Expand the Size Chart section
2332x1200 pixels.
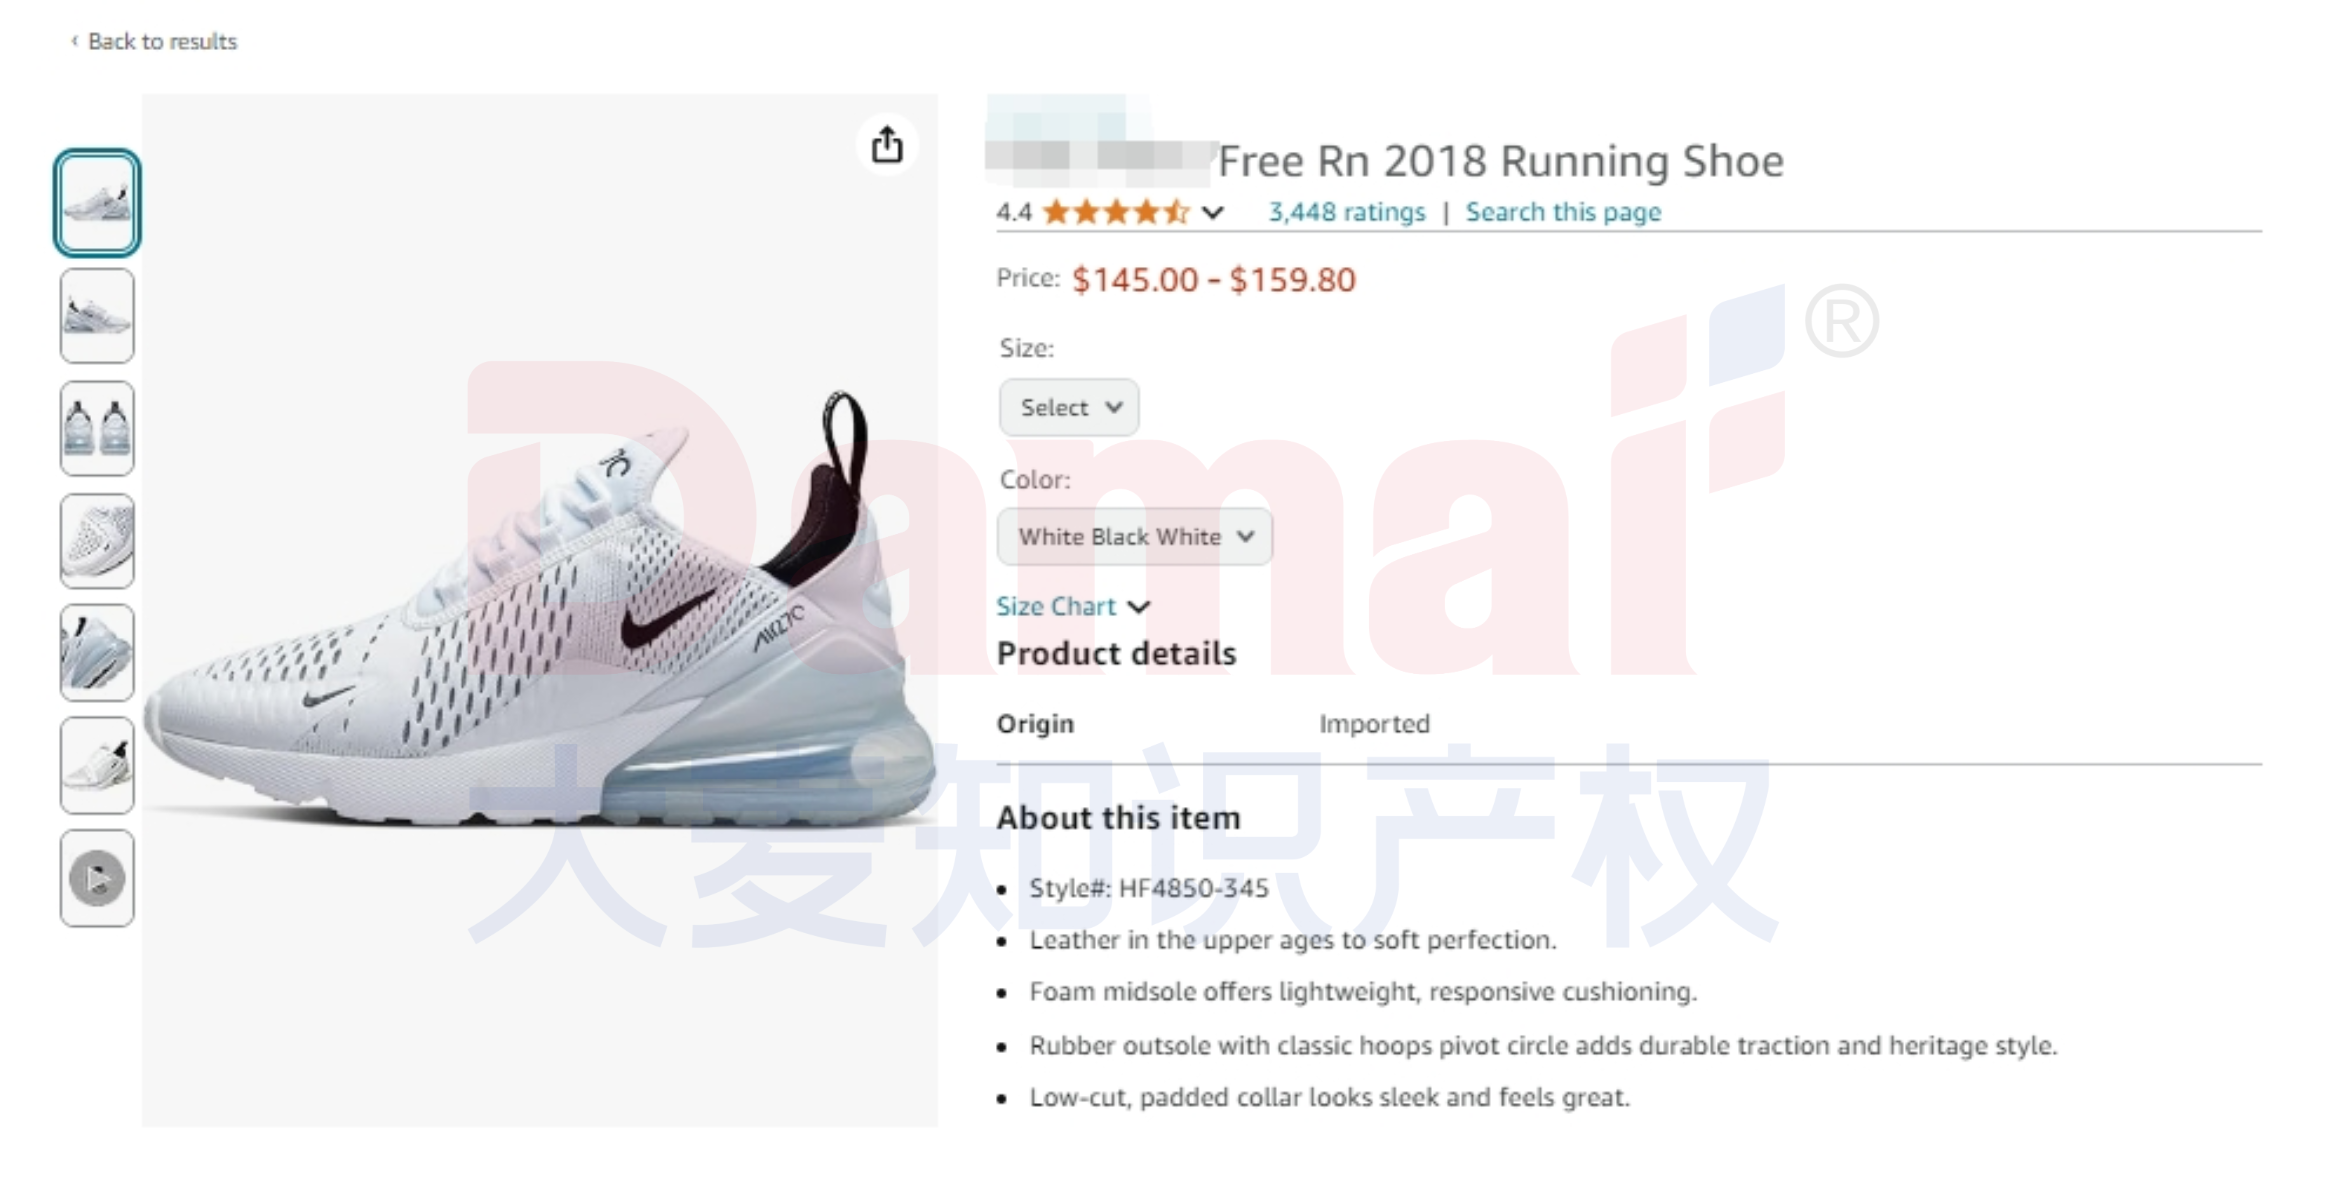click(1073, 606)
